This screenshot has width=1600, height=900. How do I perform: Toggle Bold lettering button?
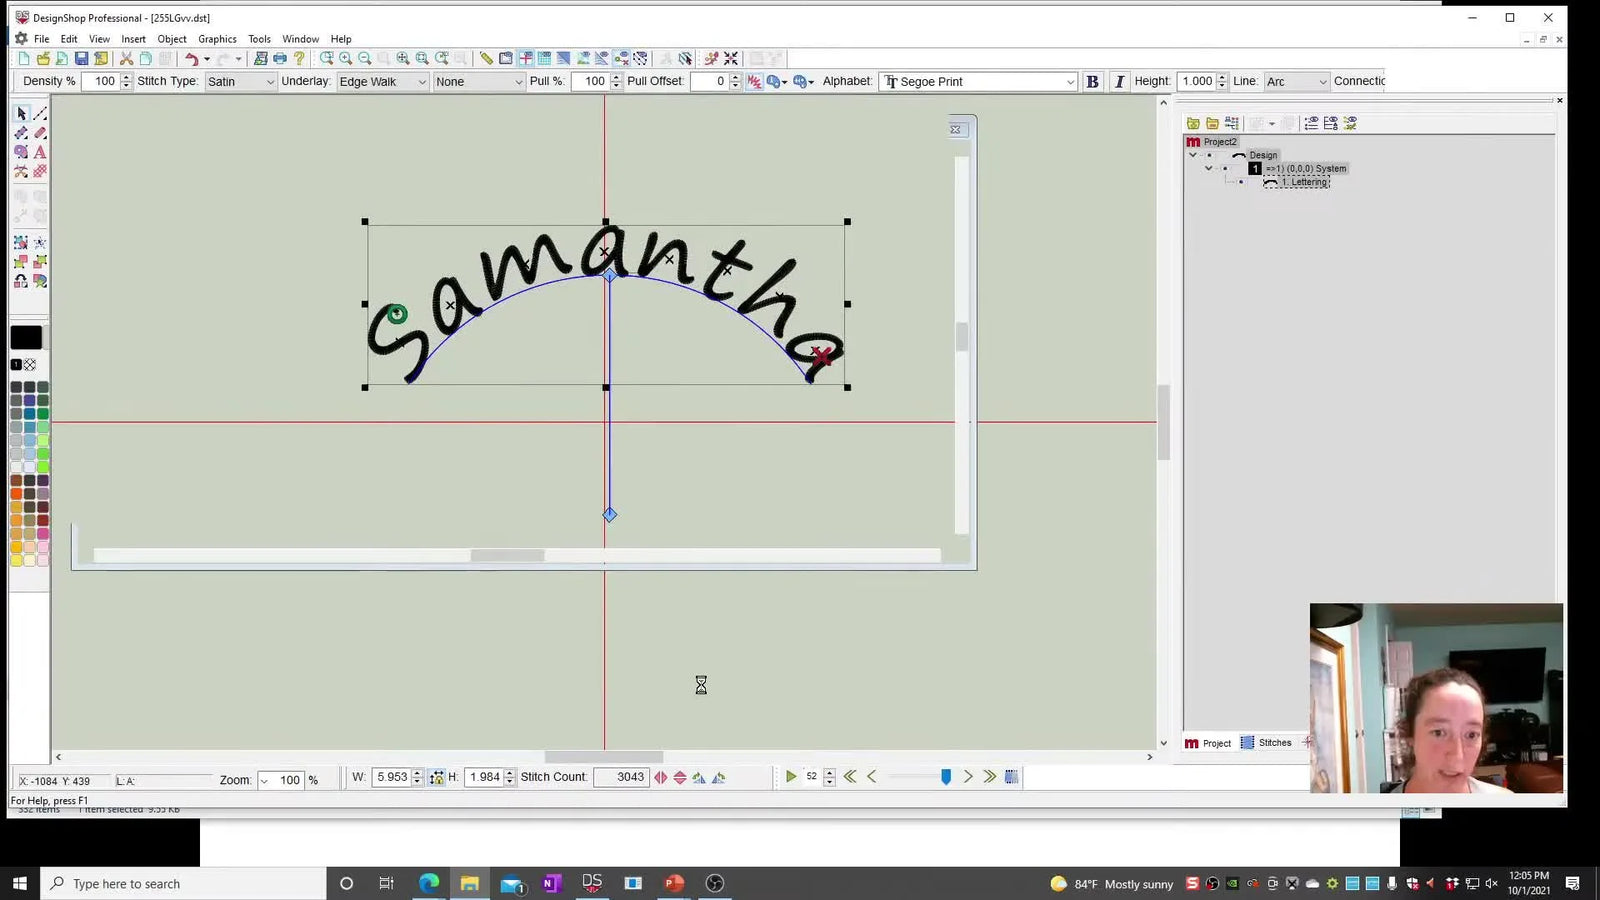coord(1092,82)
